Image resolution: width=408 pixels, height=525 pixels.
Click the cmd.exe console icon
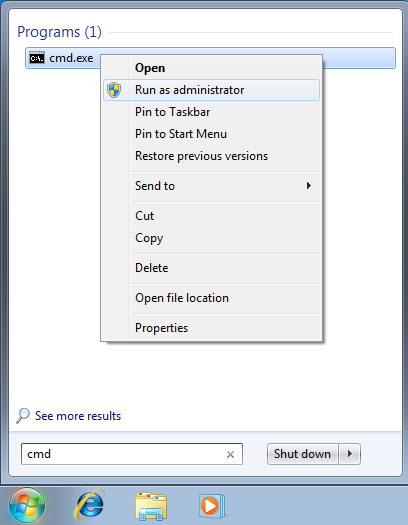[x=37, y=58]
